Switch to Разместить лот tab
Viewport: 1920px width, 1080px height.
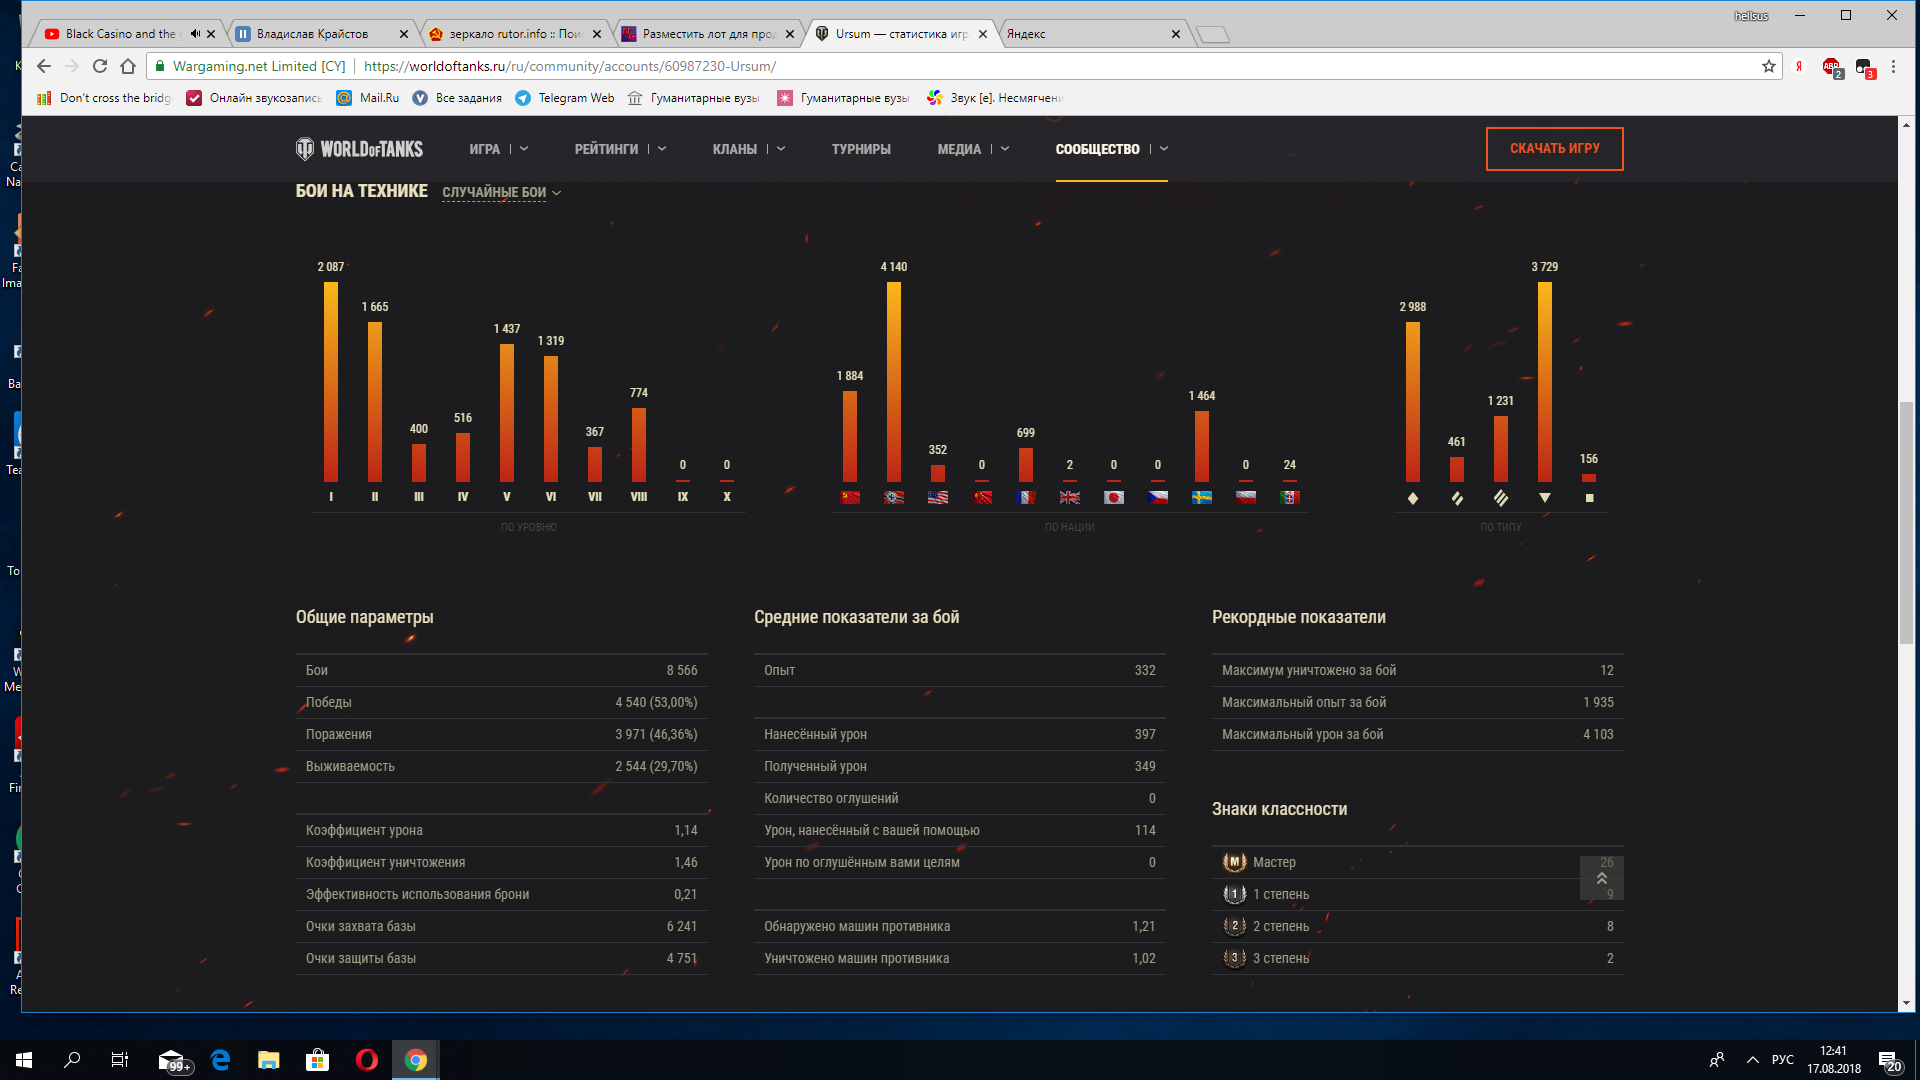707,34
